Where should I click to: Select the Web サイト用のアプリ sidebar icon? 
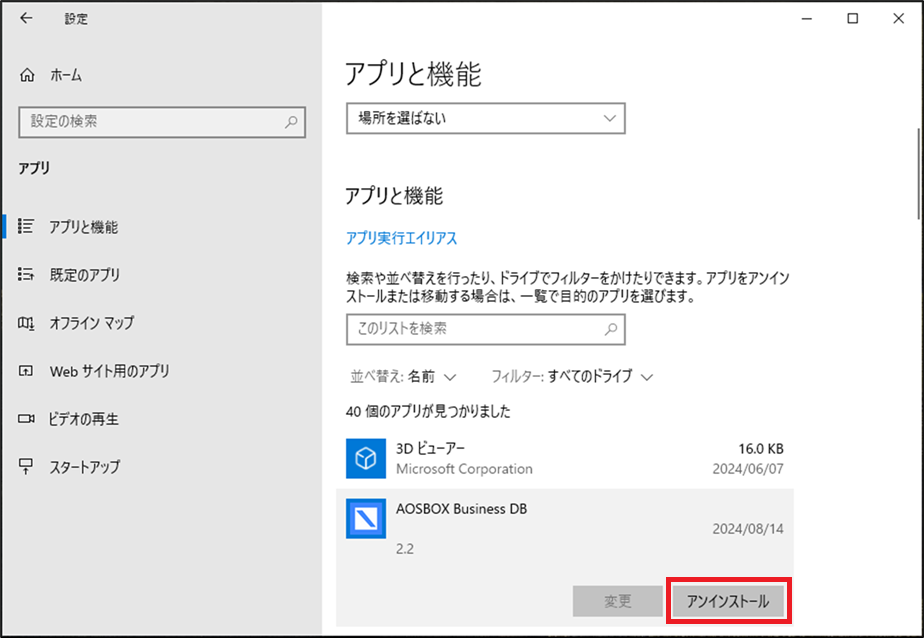pos(26,371)
